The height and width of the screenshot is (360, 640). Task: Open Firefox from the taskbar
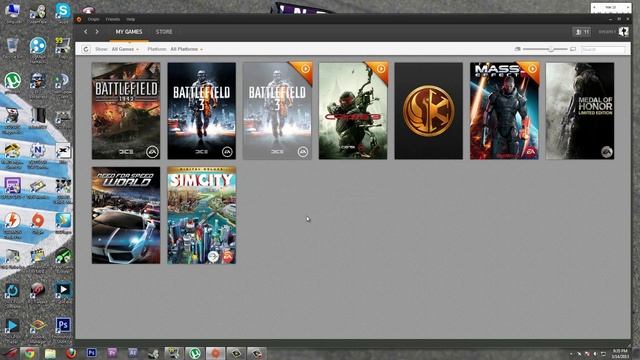[71, 353]
